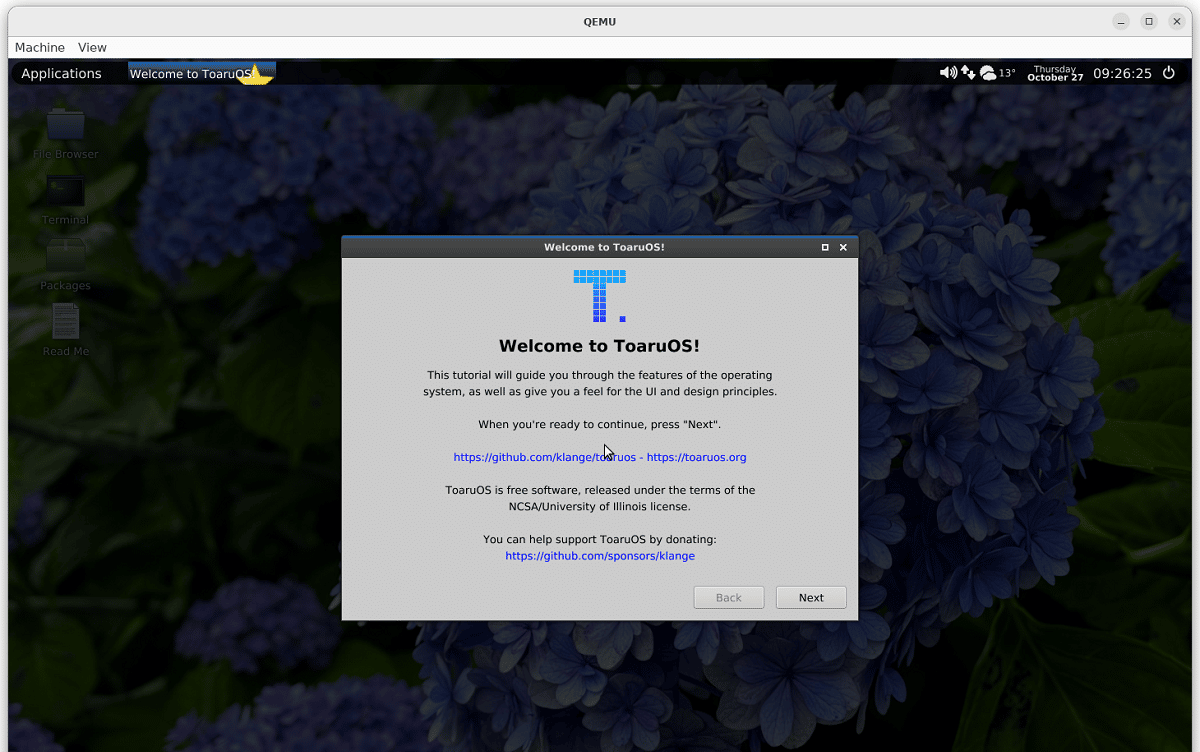1200x752 pixels.
Task: Open the File Browser desktop icon
Action: point(66,132)
